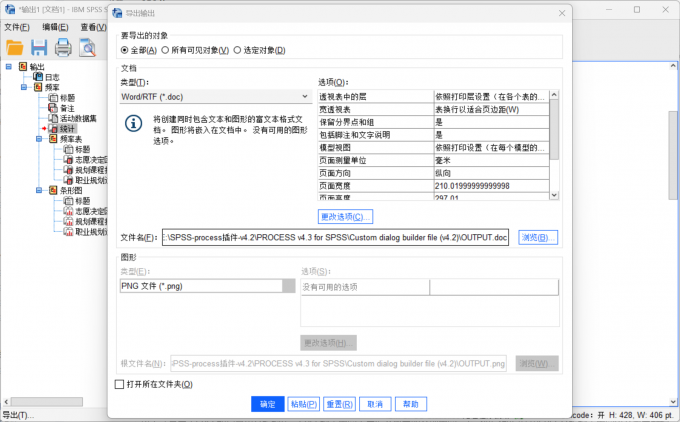Click the options table vertical scrollbar thumb
This screenshot has width=680, height=422.
(554, 129)
